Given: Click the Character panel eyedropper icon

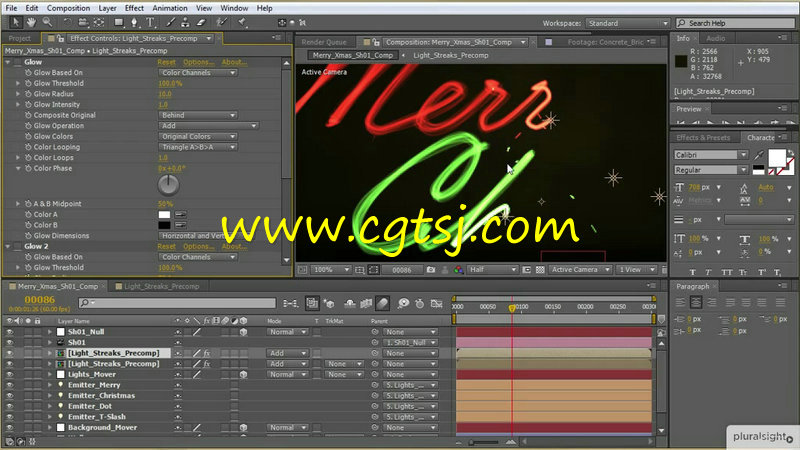Looking at the screenshot, I should (x=759, y=155).
